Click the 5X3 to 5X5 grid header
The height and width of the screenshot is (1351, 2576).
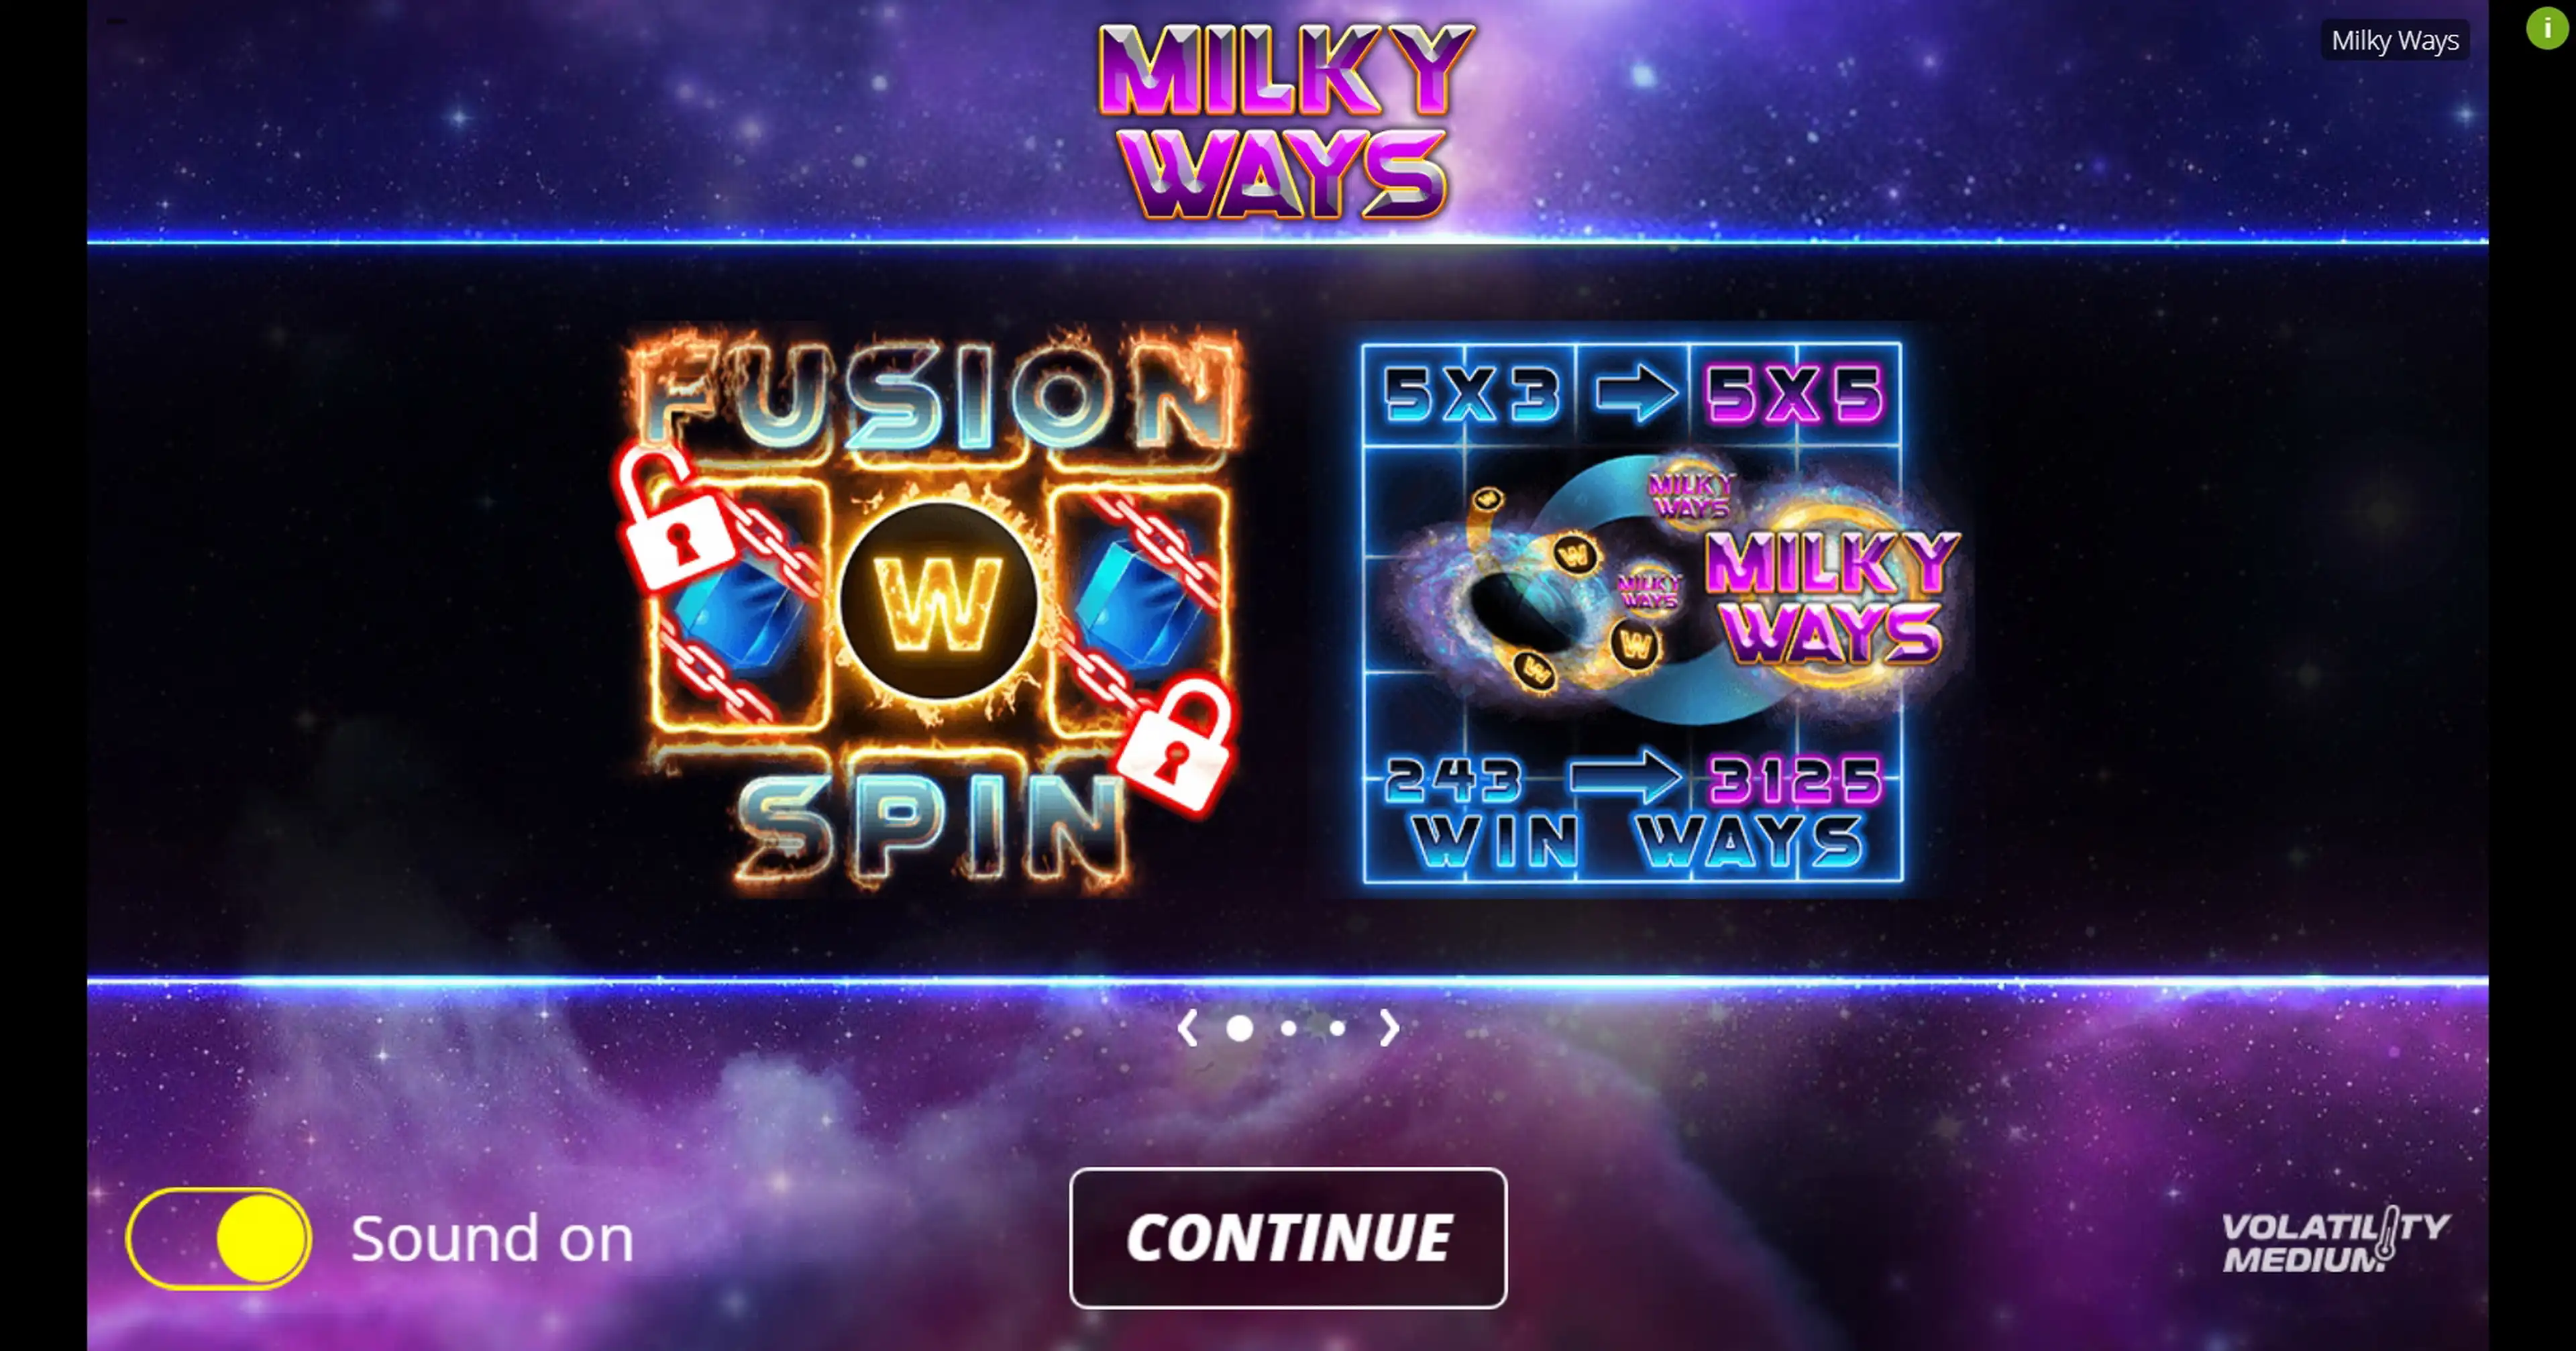click(1633, 393)
